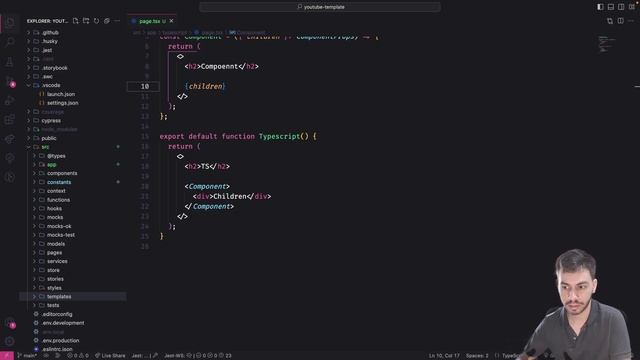This screenshot has height=360, width=640.
Task: Click the youtube-template command center search
Action: 320,7
